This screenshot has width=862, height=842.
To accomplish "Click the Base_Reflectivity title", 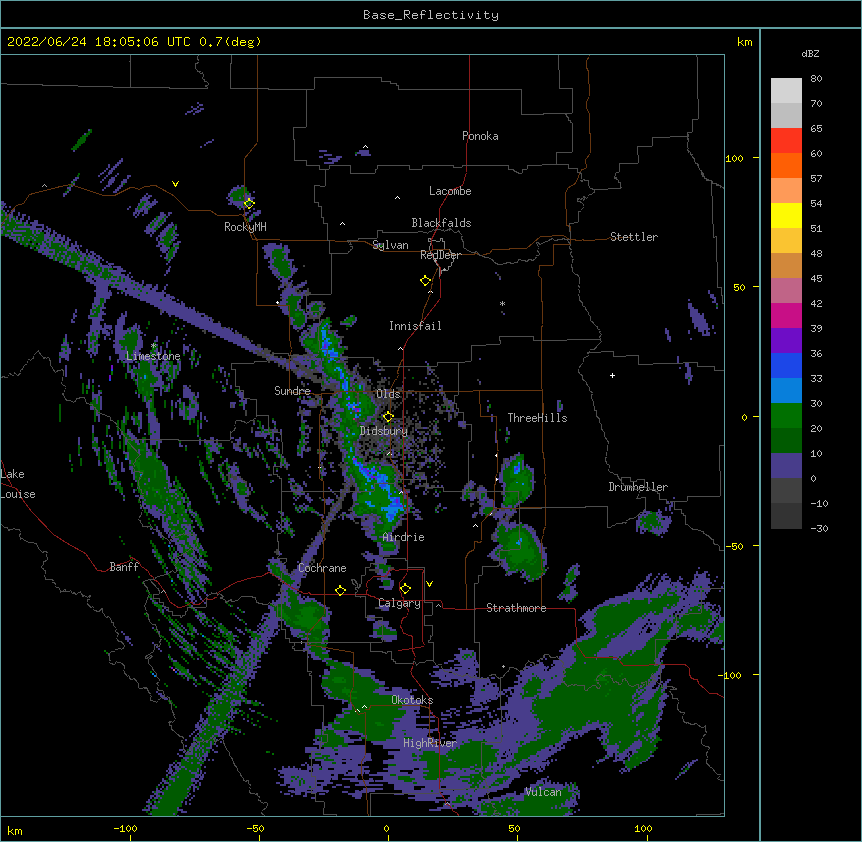I will [x=431, y=15].
